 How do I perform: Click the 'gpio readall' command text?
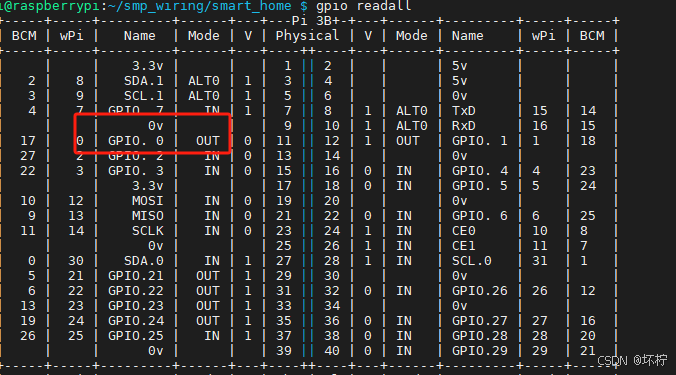point(363,6)
